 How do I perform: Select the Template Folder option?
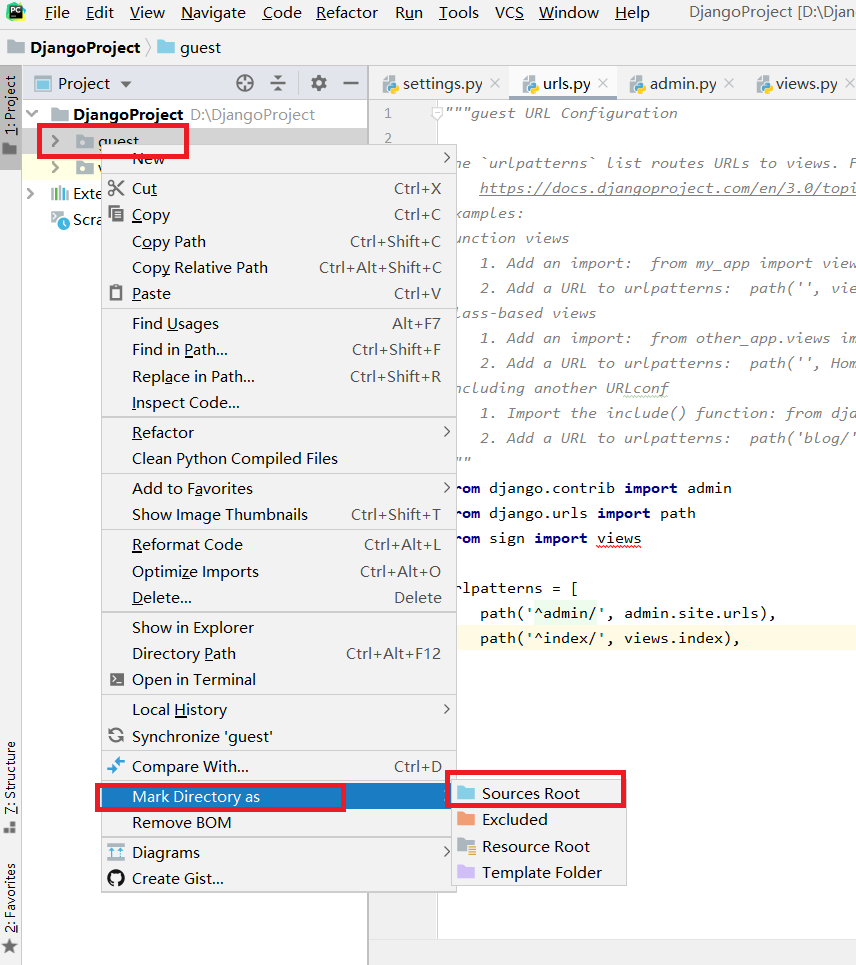coord(539,873)
